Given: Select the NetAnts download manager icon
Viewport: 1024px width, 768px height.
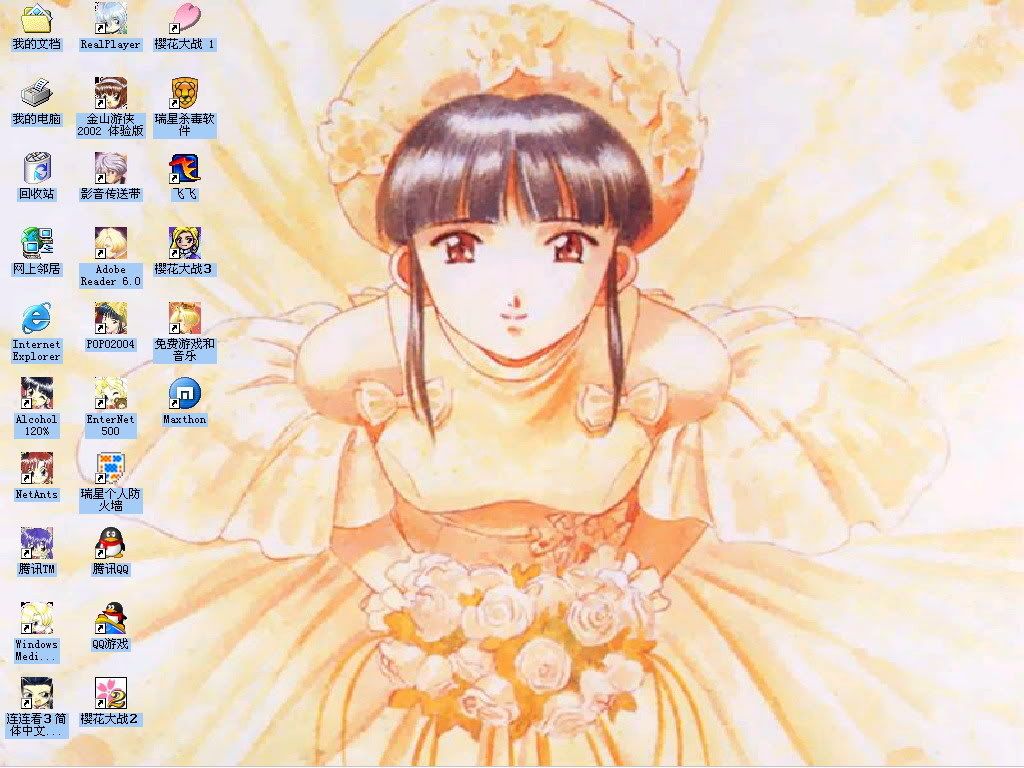Looking at the screenshot, I should (36, 468).
